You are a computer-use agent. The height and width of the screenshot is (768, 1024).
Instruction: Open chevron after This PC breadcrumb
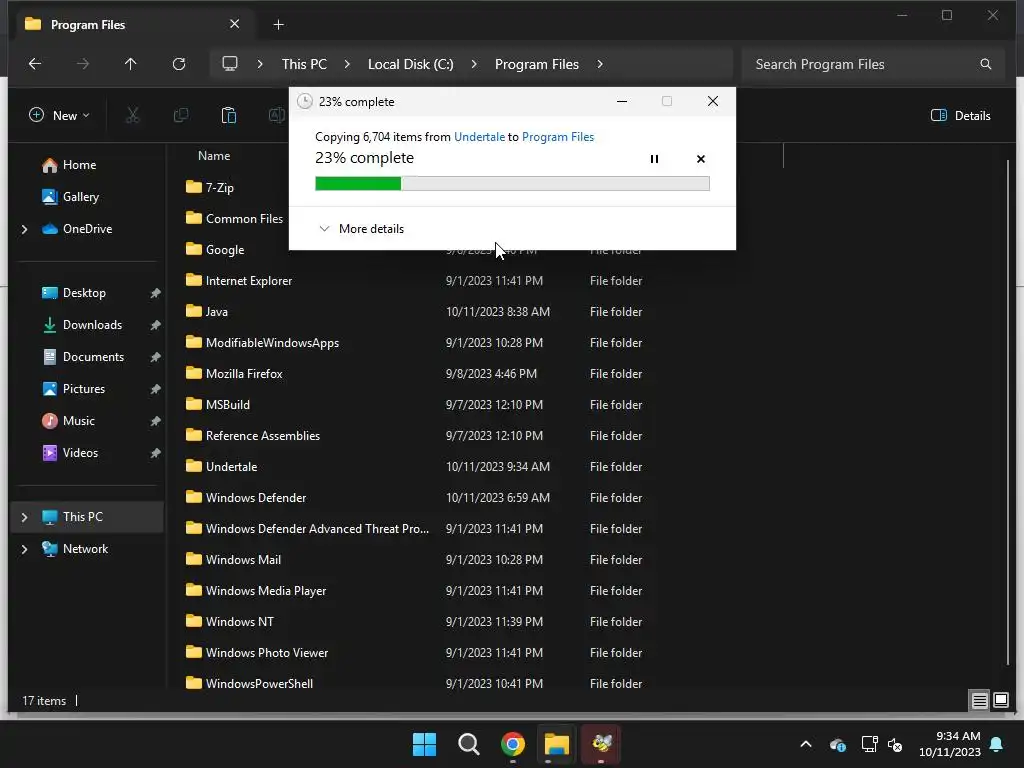pyautogui.click(x=347, y=64)
